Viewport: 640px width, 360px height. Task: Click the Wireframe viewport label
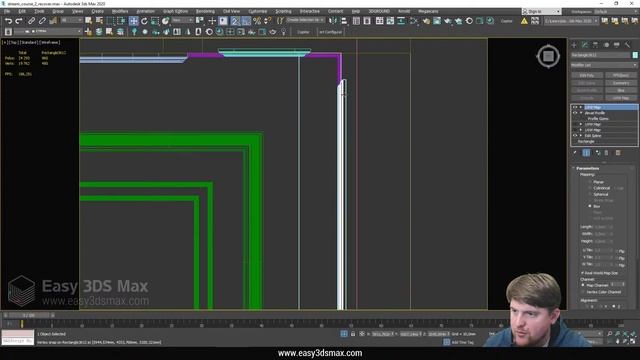[x=50, y=42]
